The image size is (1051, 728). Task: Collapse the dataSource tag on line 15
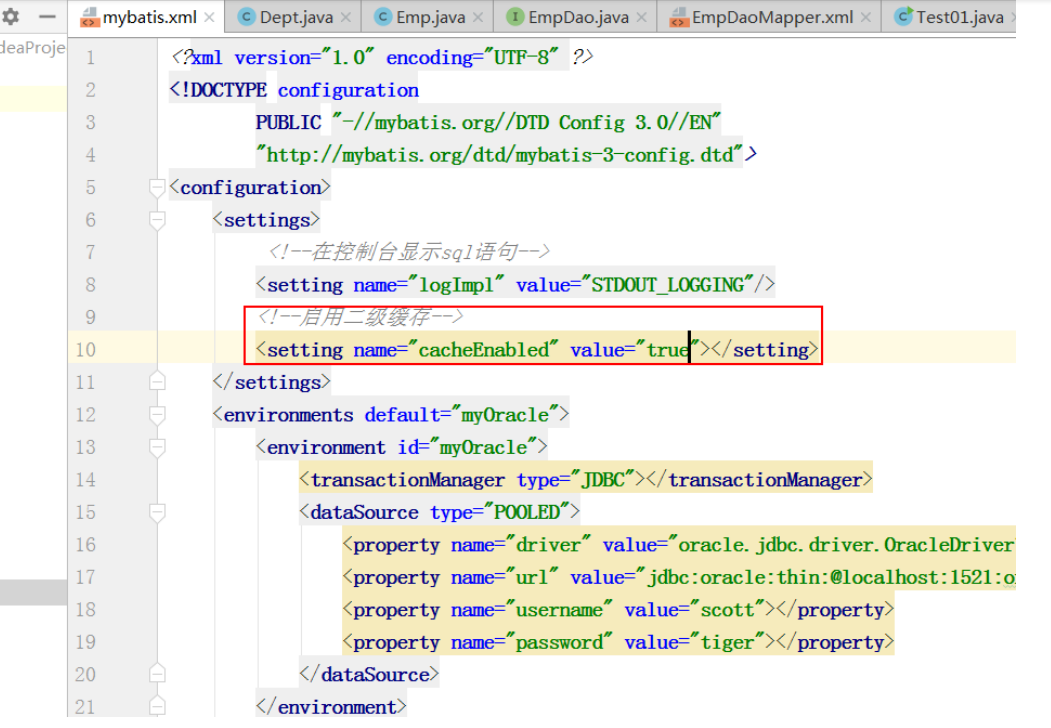tap(157, 513)
